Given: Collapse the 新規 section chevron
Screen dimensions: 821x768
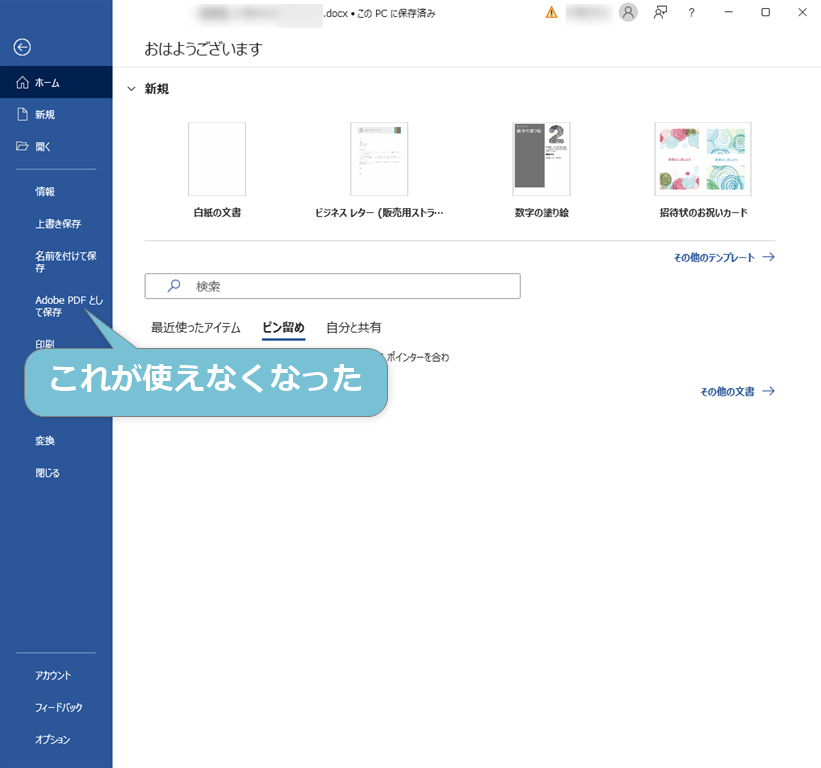Looking at the screenshot, I should tap(131, 89).
